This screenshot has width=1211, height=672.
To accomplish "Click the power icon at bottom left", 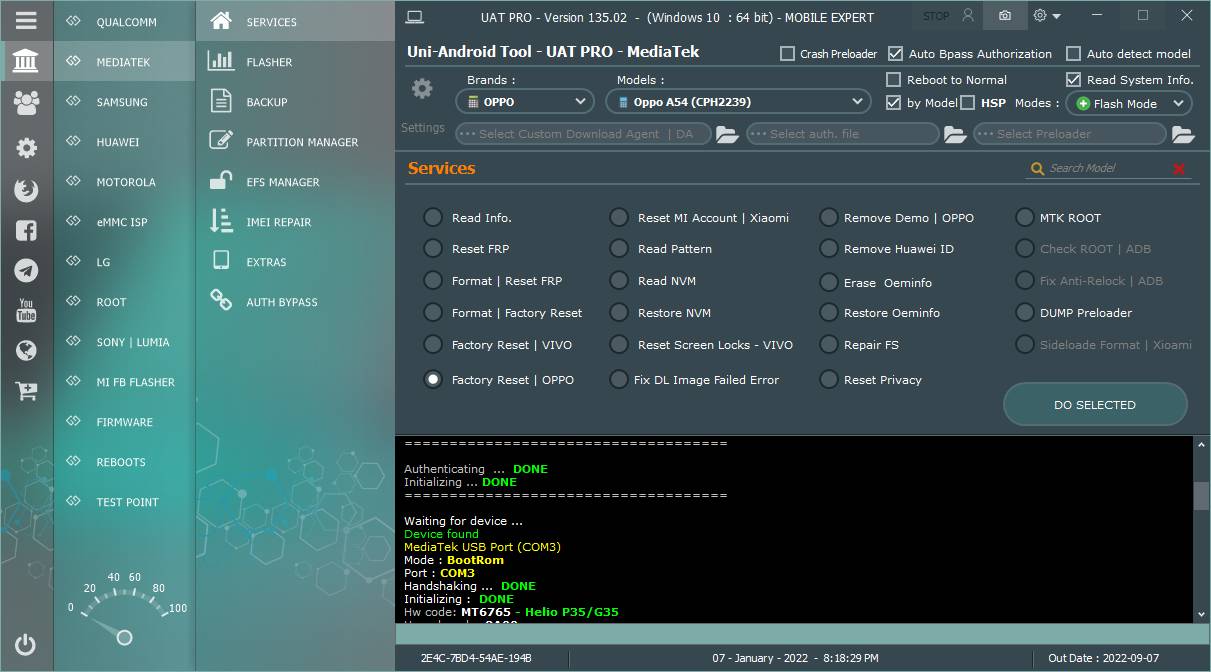I will pos(26,645).
